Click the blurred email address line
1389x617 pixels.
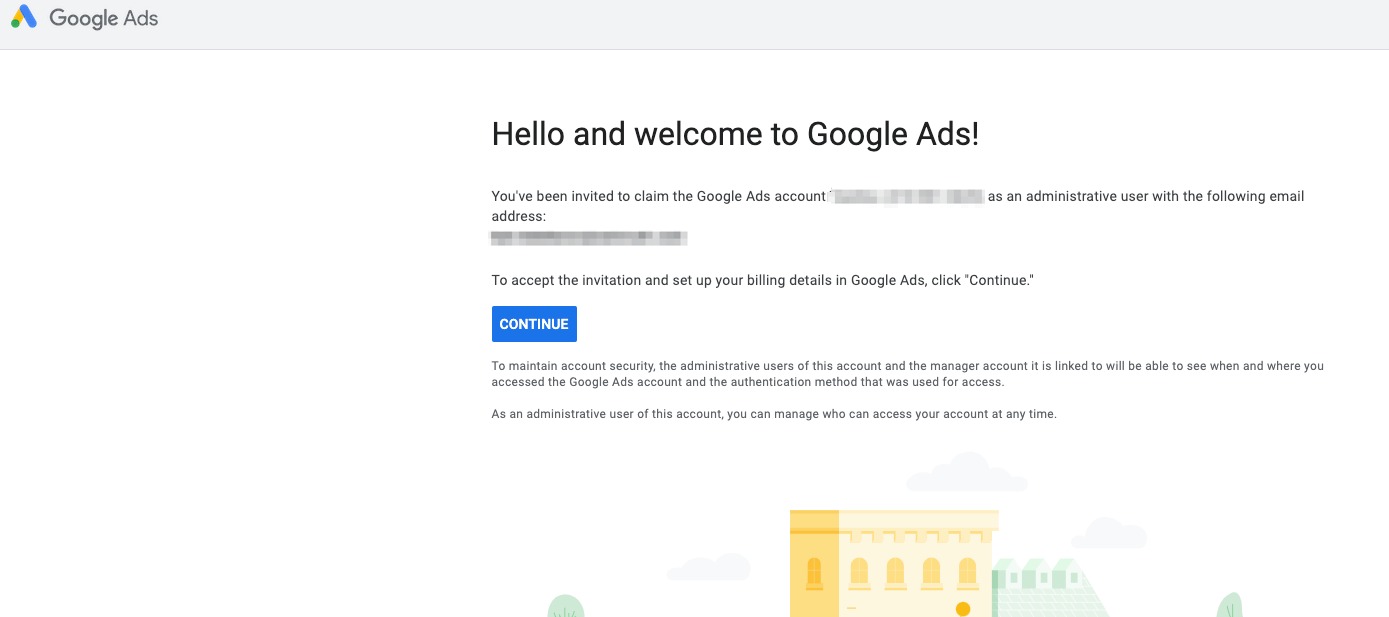click(588, 238)
